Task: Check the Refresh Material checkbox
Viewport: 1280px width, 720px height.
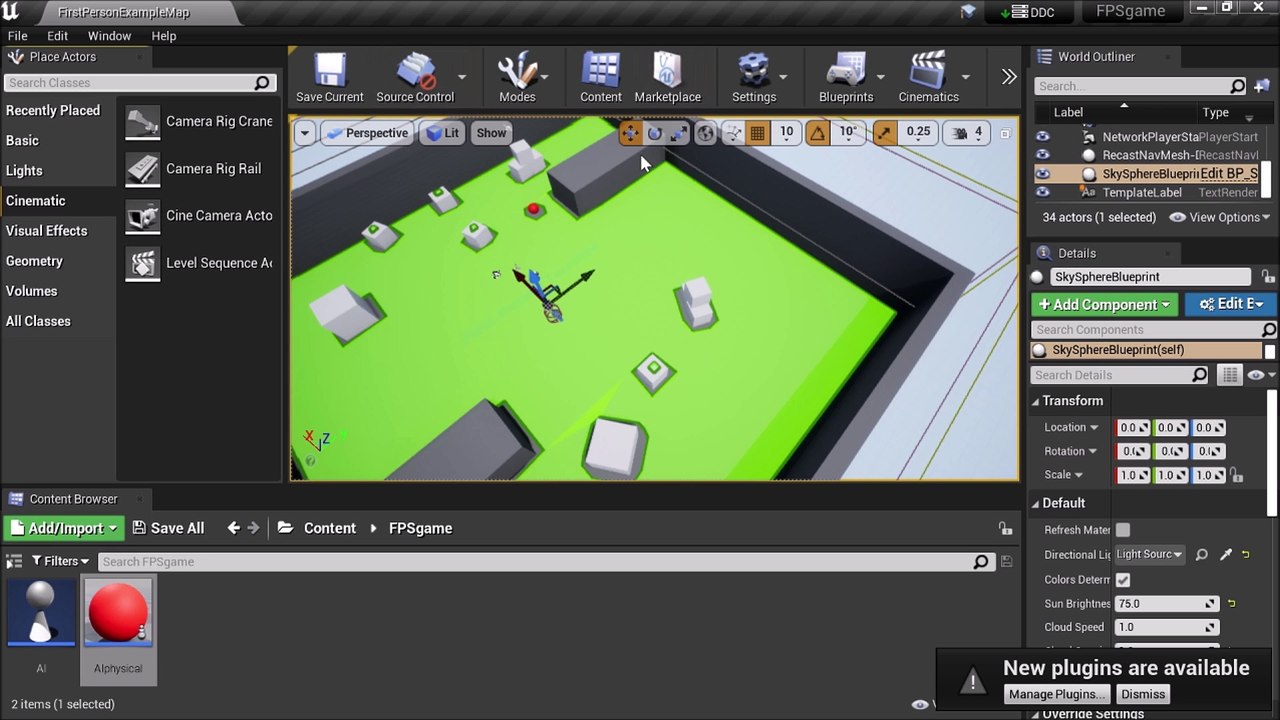Action: click(x=1123, y=530)
